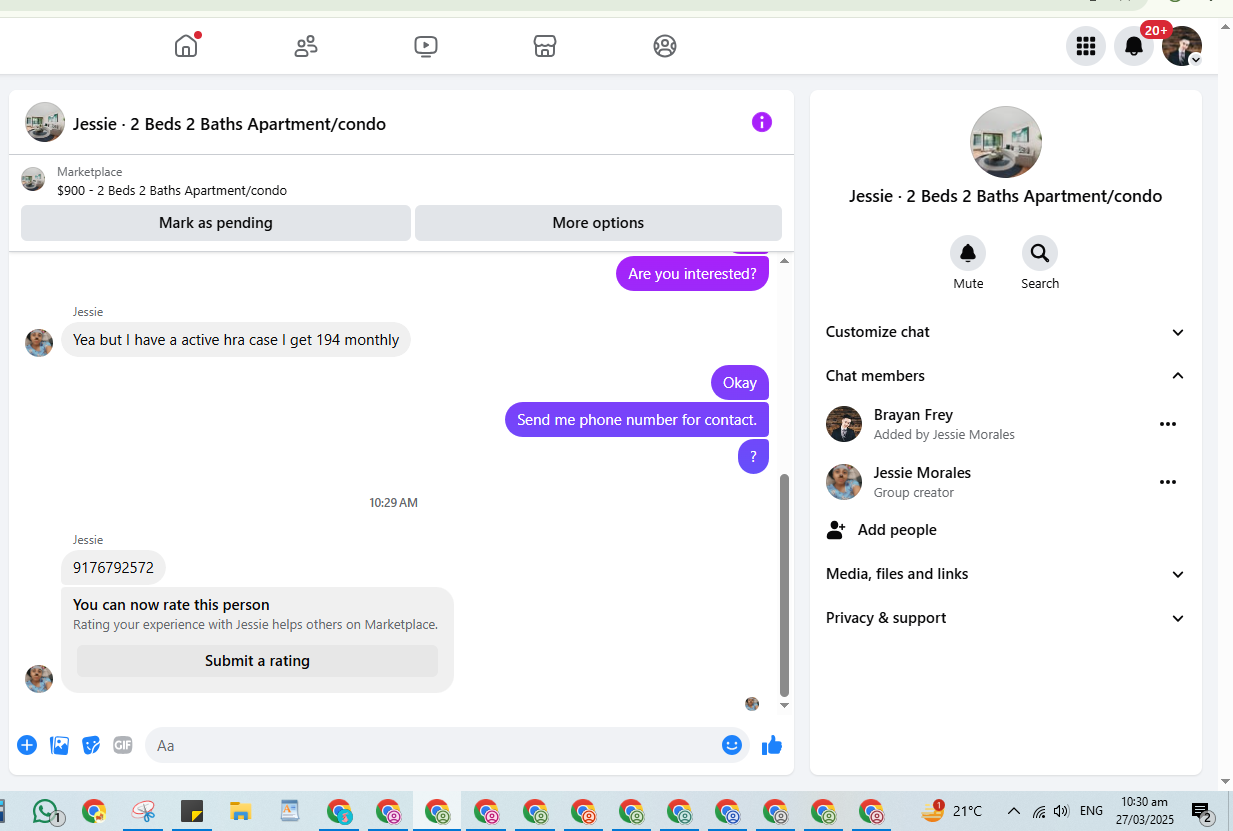This screenshot has height=831, width=1233.
Task: Open Sticky Notes from the taskbar
Action: point(192,811)
